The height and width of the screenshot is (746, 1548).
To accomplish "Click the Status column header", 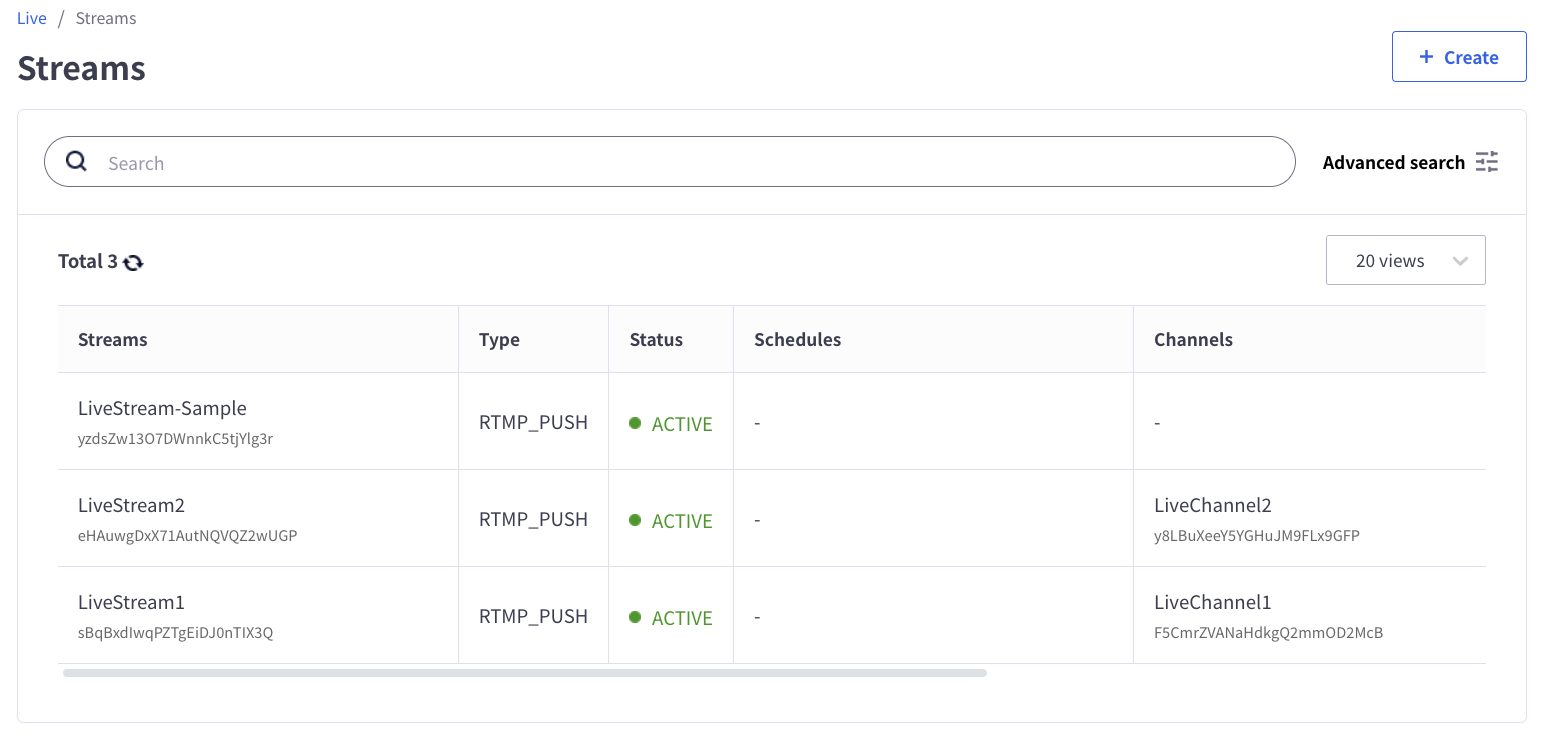I will [656, 339].
